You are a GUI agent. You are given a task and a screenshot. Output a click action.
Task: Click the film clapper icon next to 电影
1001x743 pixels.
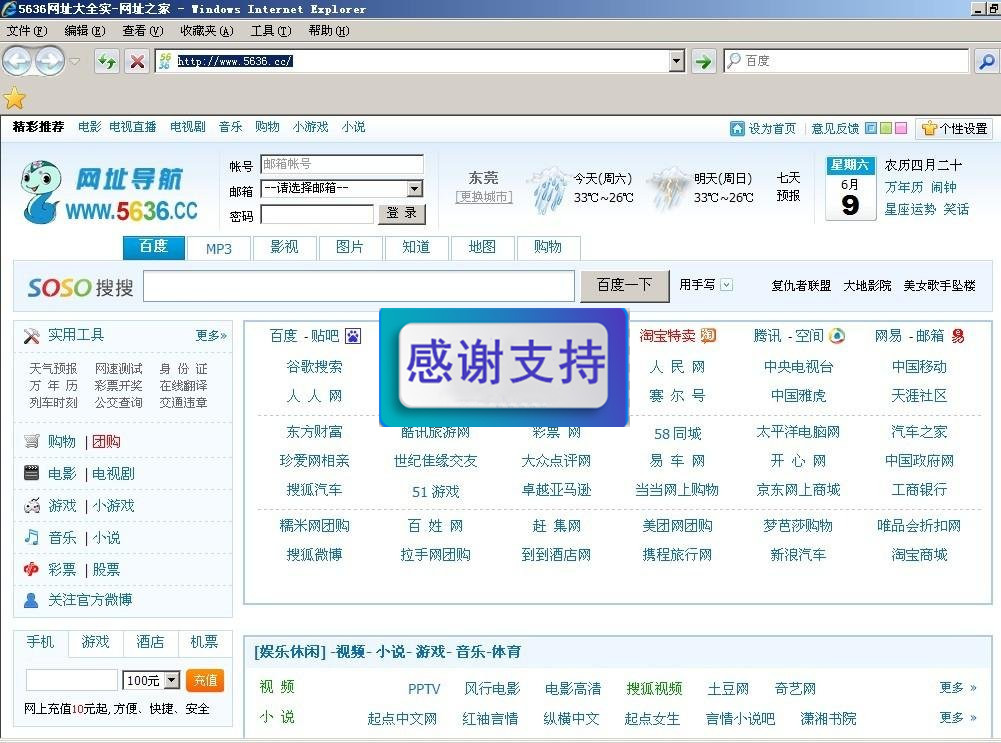coord(31,473)
